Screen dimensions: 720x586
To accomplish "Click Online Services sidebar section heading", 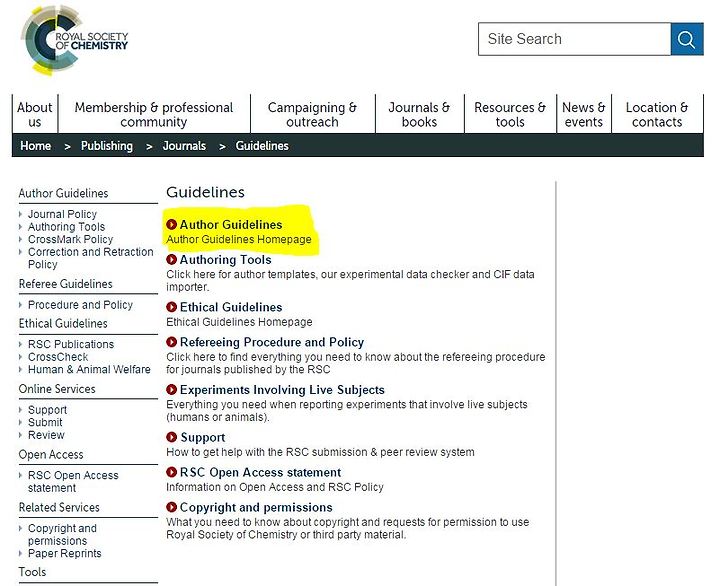I will point(57,389).
